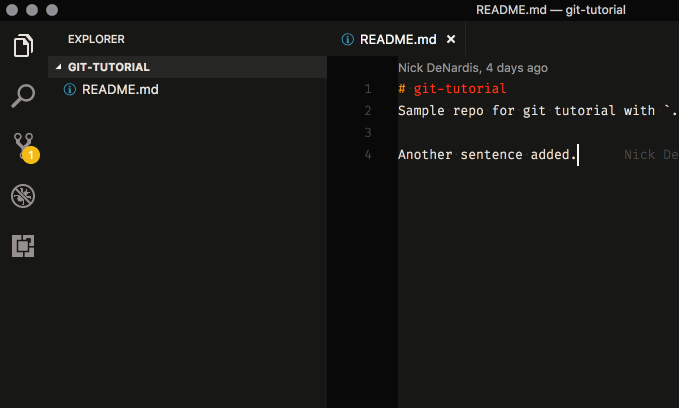The width and height of the screenshot is (679, 408).
Task: Click the '# git-tutorial' heading line
Action: (x=452, y=89)
